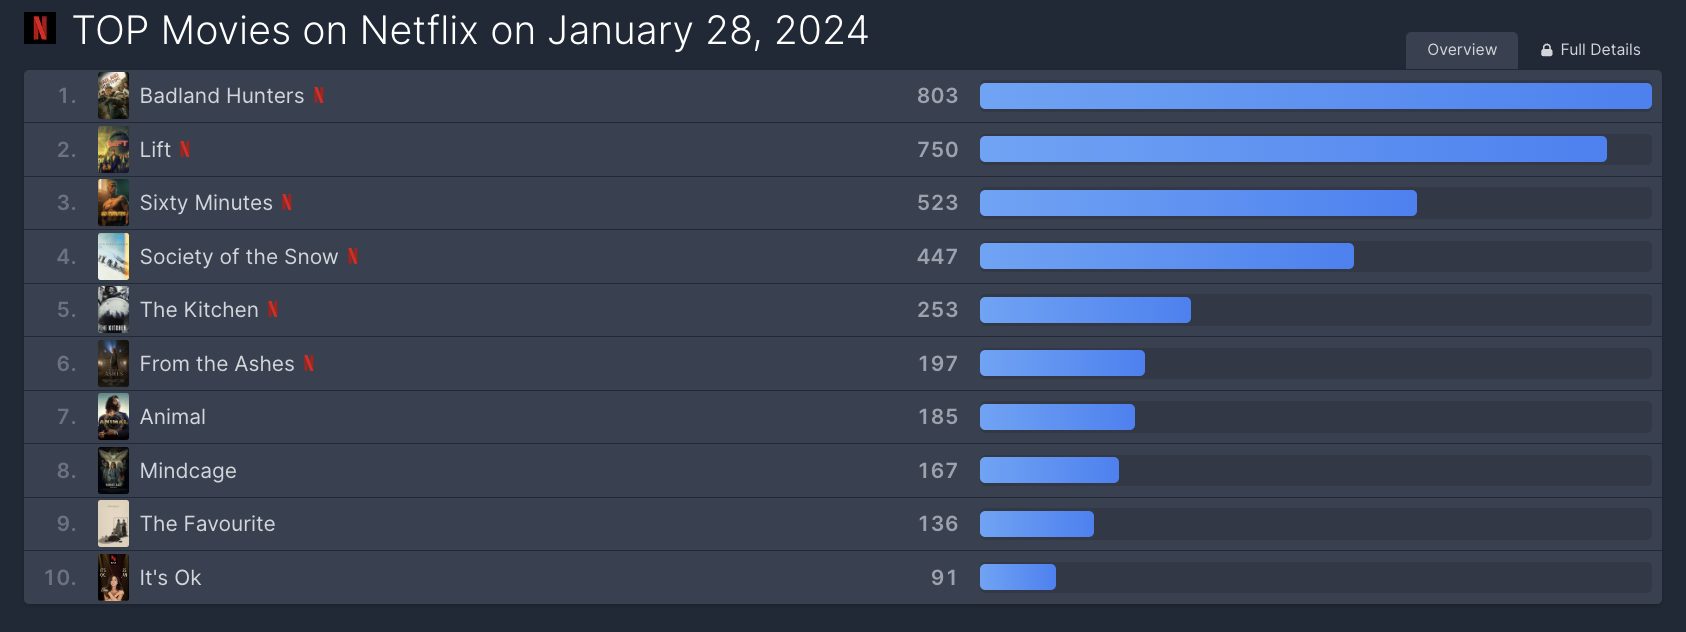The image size is (1686, 632).
Task: Click the Netflix original badge next to Badland Hunters
Action: 319,95
